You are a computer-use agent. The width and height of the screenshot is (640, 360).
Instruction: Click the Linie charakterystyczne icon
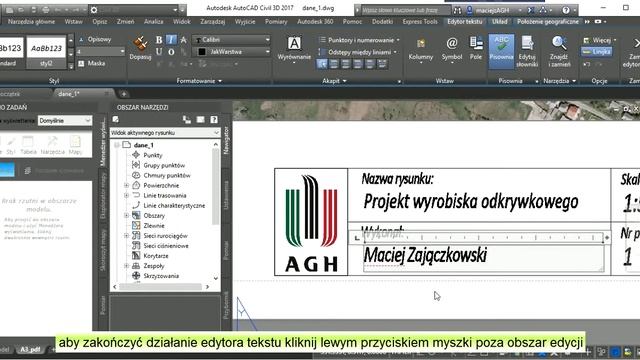click(136, 205)
